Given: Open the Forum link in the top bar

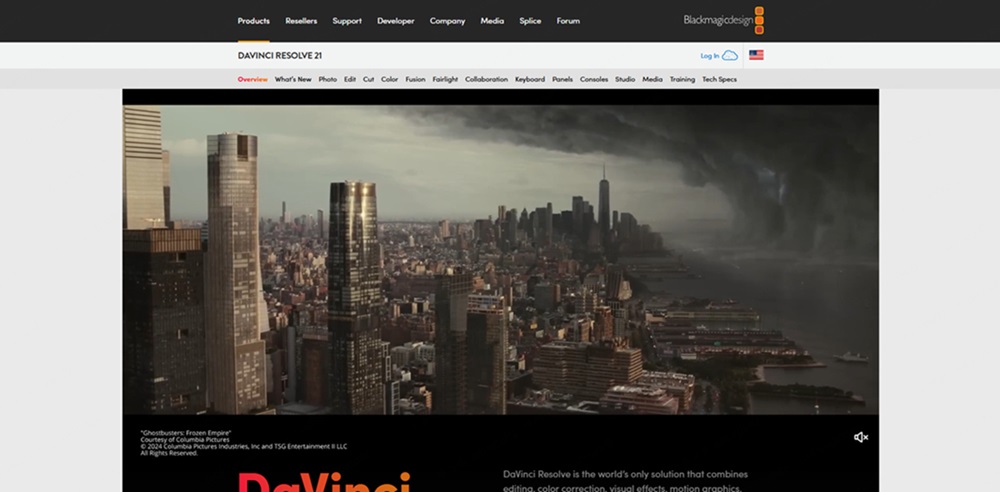Looking at the screenshot, I should [x=568, y=21].
